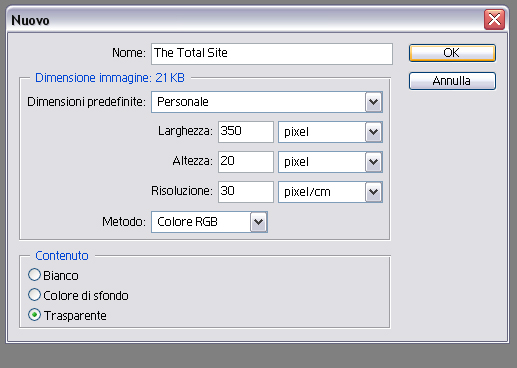517x368 pixels.
Task: Click the Larghezza pixel unit combo box
Action: 330,132
